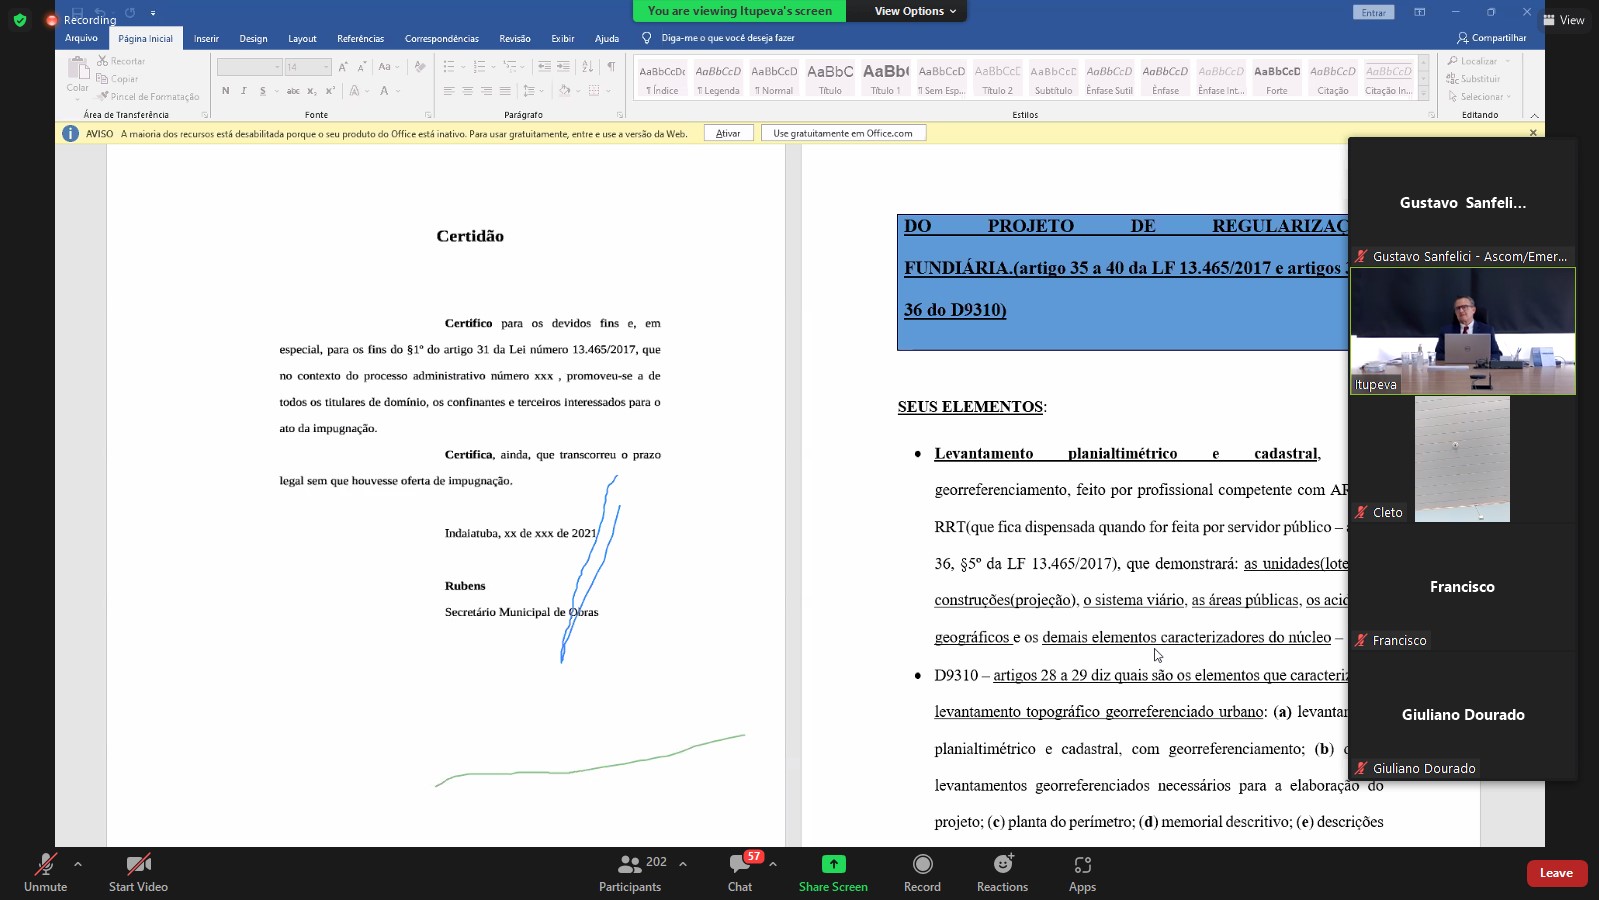The image size is (1599, 900).
Task: Click the green encryption shield icon
Action: [x=20, y=20]
